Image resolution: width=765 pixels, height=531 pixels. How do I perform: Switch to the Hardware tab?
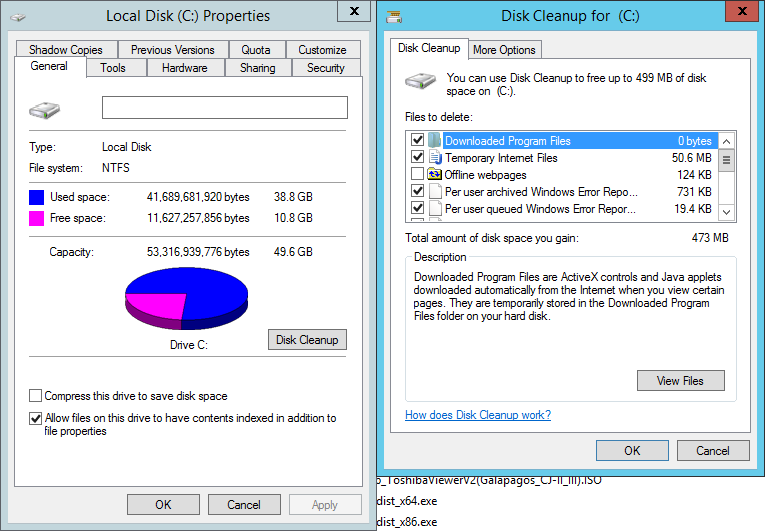(185, 68)
